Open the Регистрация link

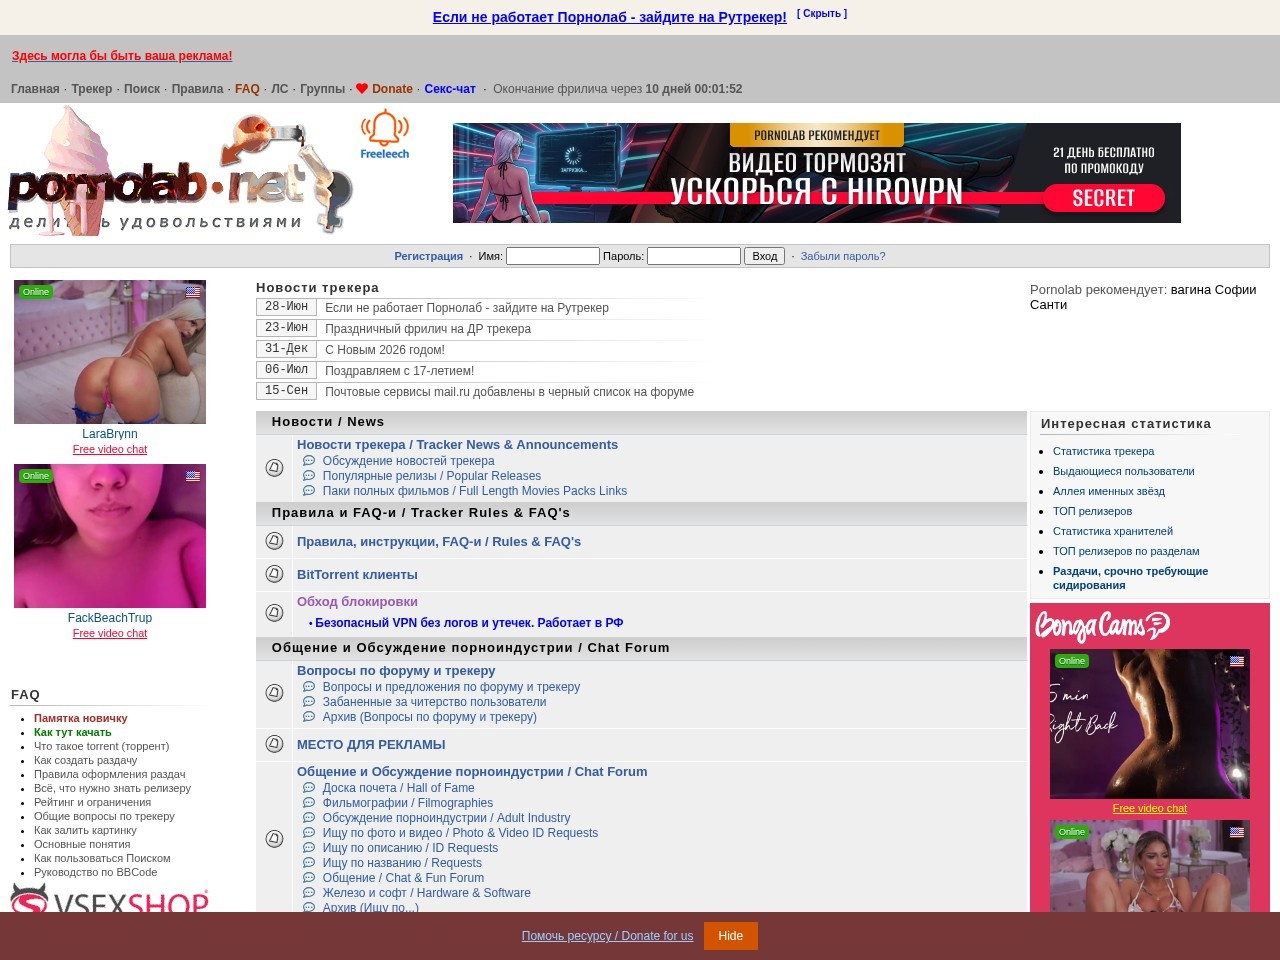(428, 256)
